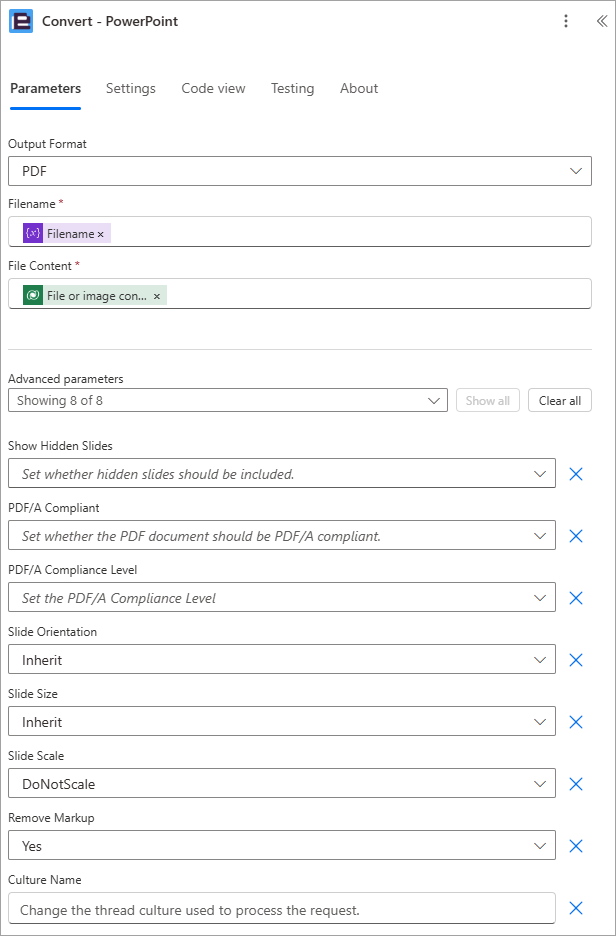Expand the Advanced parameters dropdown
Image resolution: width=616 pixels, height=936 pixels.
point(228,401)
